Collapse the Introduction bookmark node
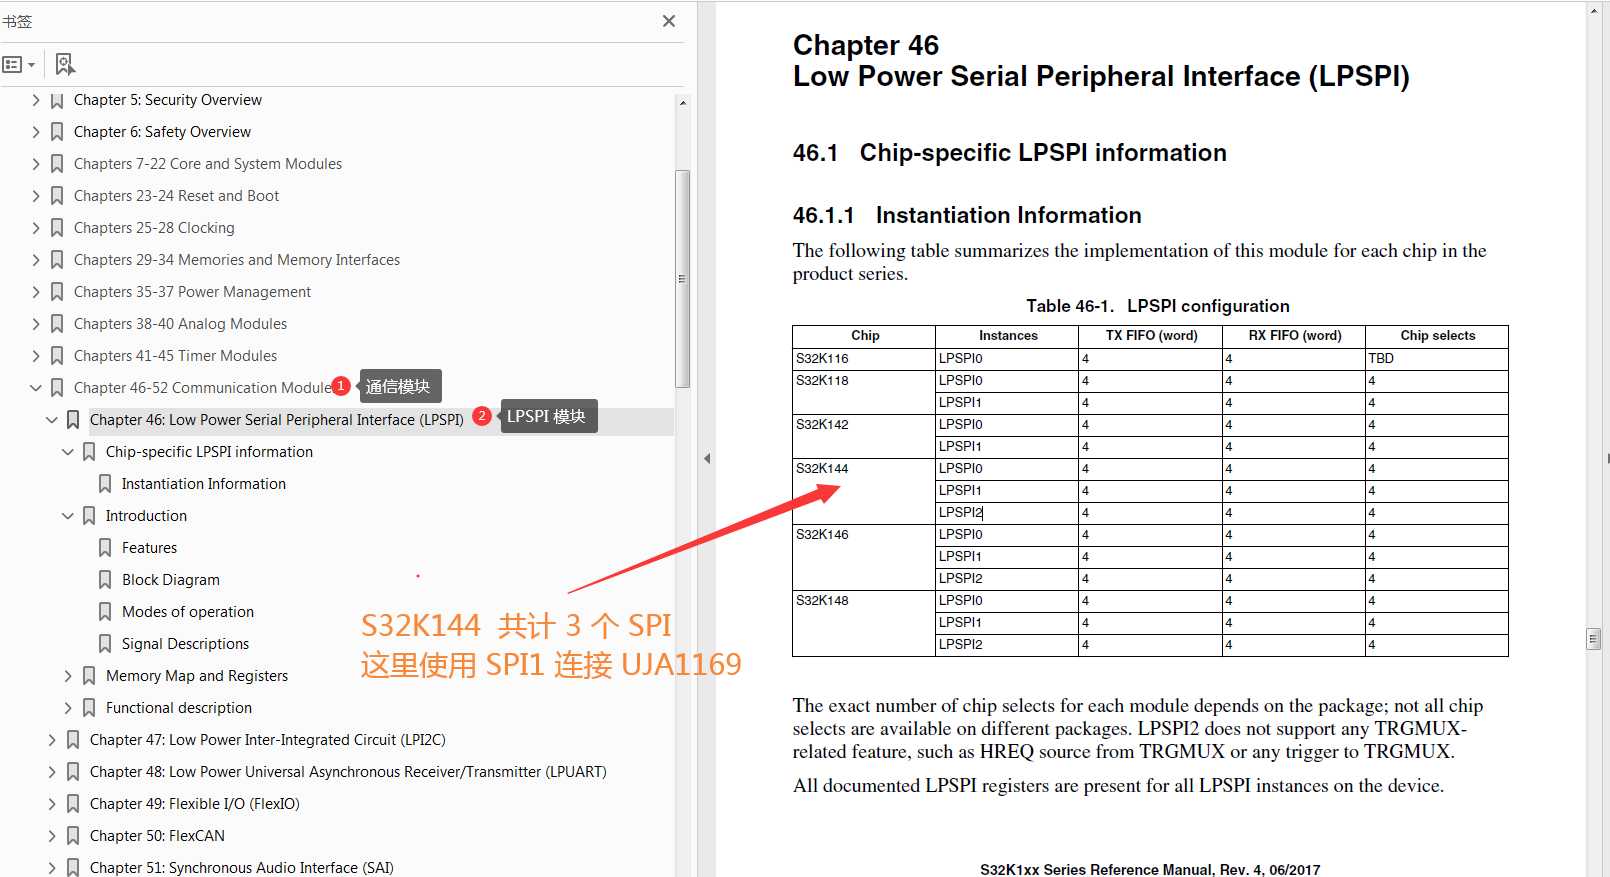The height and width of the screenshot is (877, 1610). pos(68,516)
